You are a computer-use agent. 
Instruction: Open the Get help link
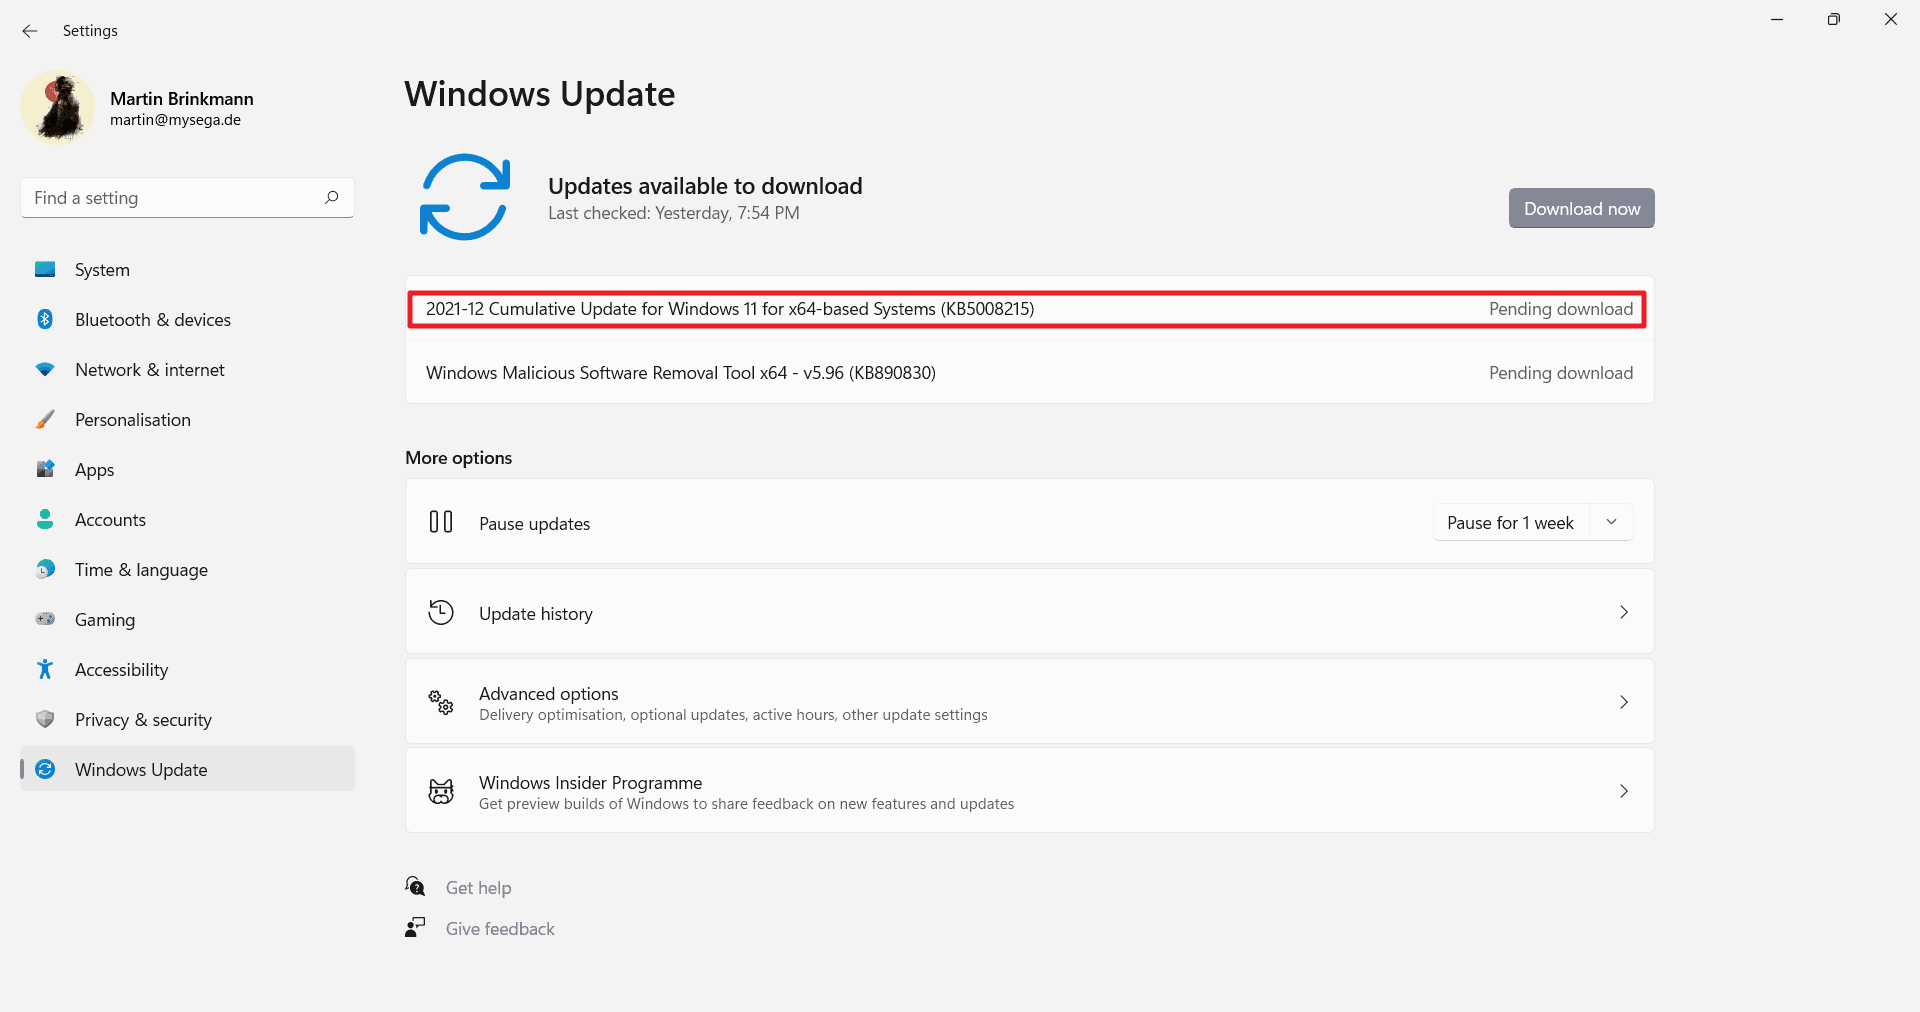[478, 888]
